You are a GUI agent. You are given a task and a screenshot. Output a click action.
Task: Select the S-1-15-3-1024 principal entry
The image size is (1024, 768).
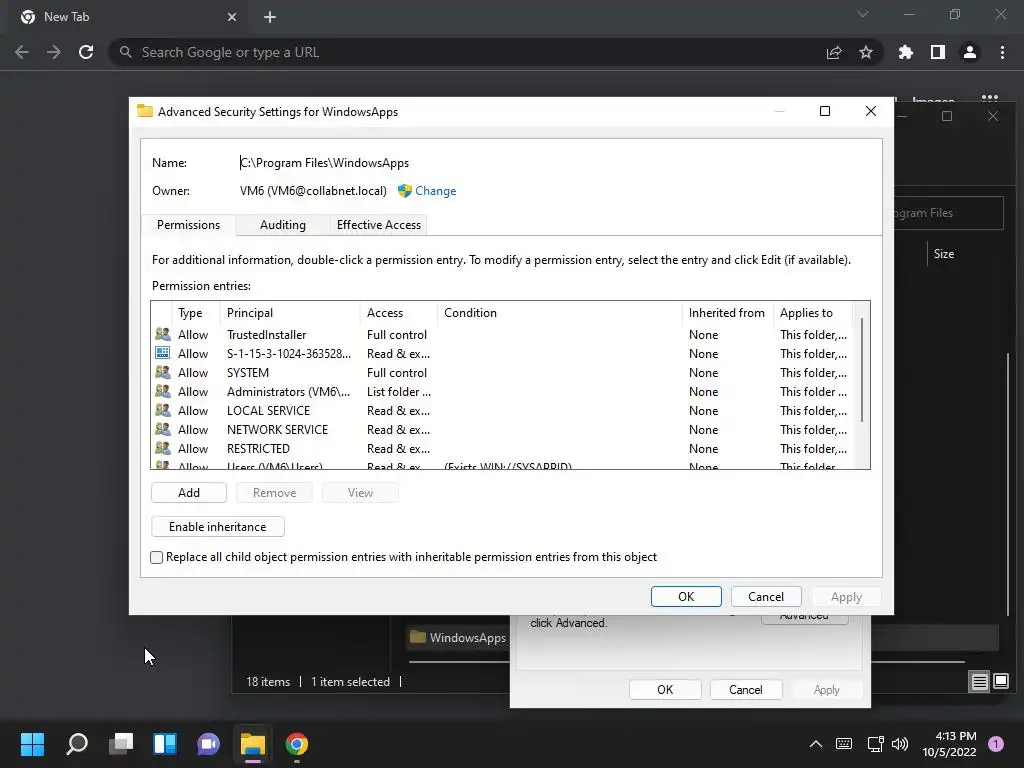(502, 353)
